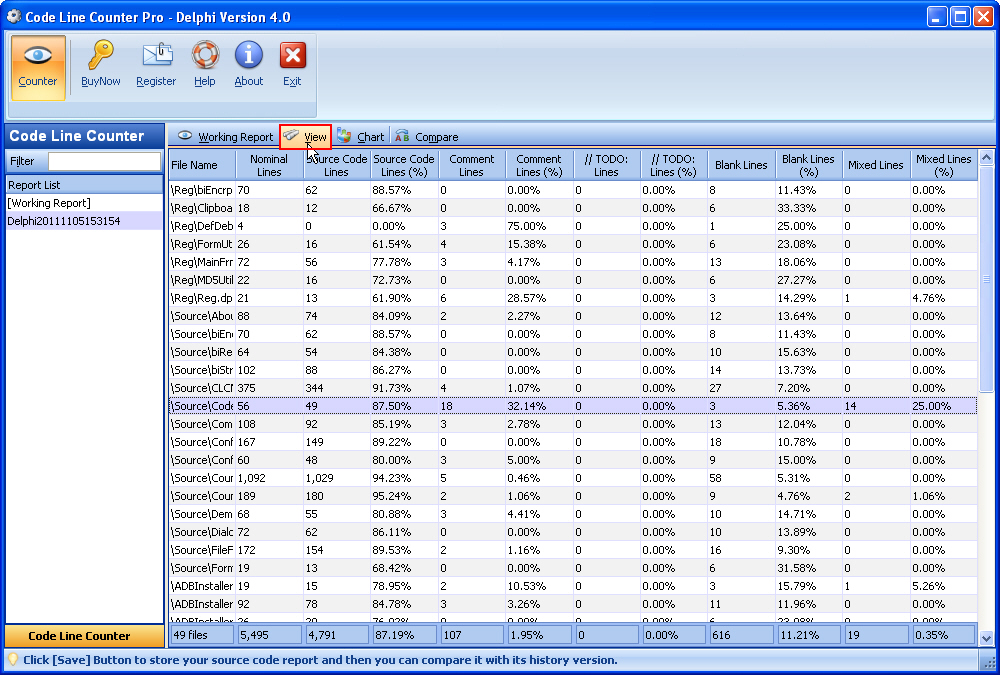Image resolution: width=1000 pixels, height=675 pixels.
Task: Sort by File Name column header
Action: (194, 165)
